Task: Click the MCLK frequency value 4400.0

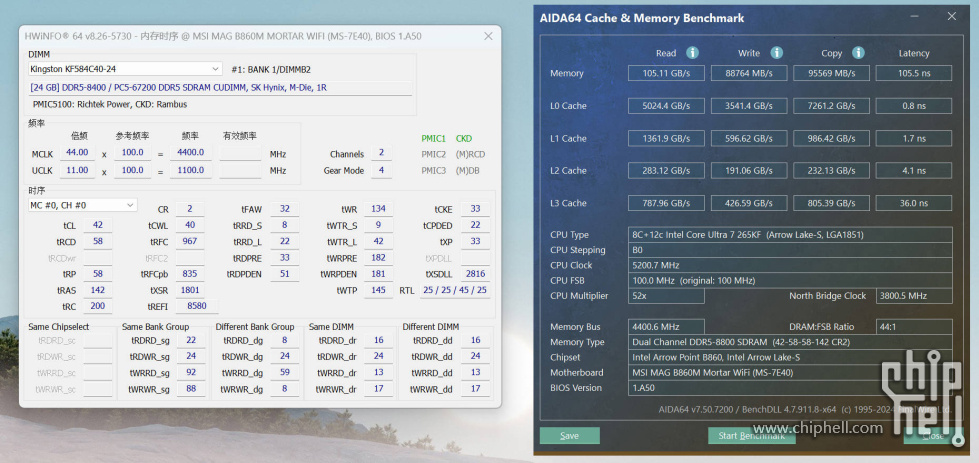Action: coord(190,153)
